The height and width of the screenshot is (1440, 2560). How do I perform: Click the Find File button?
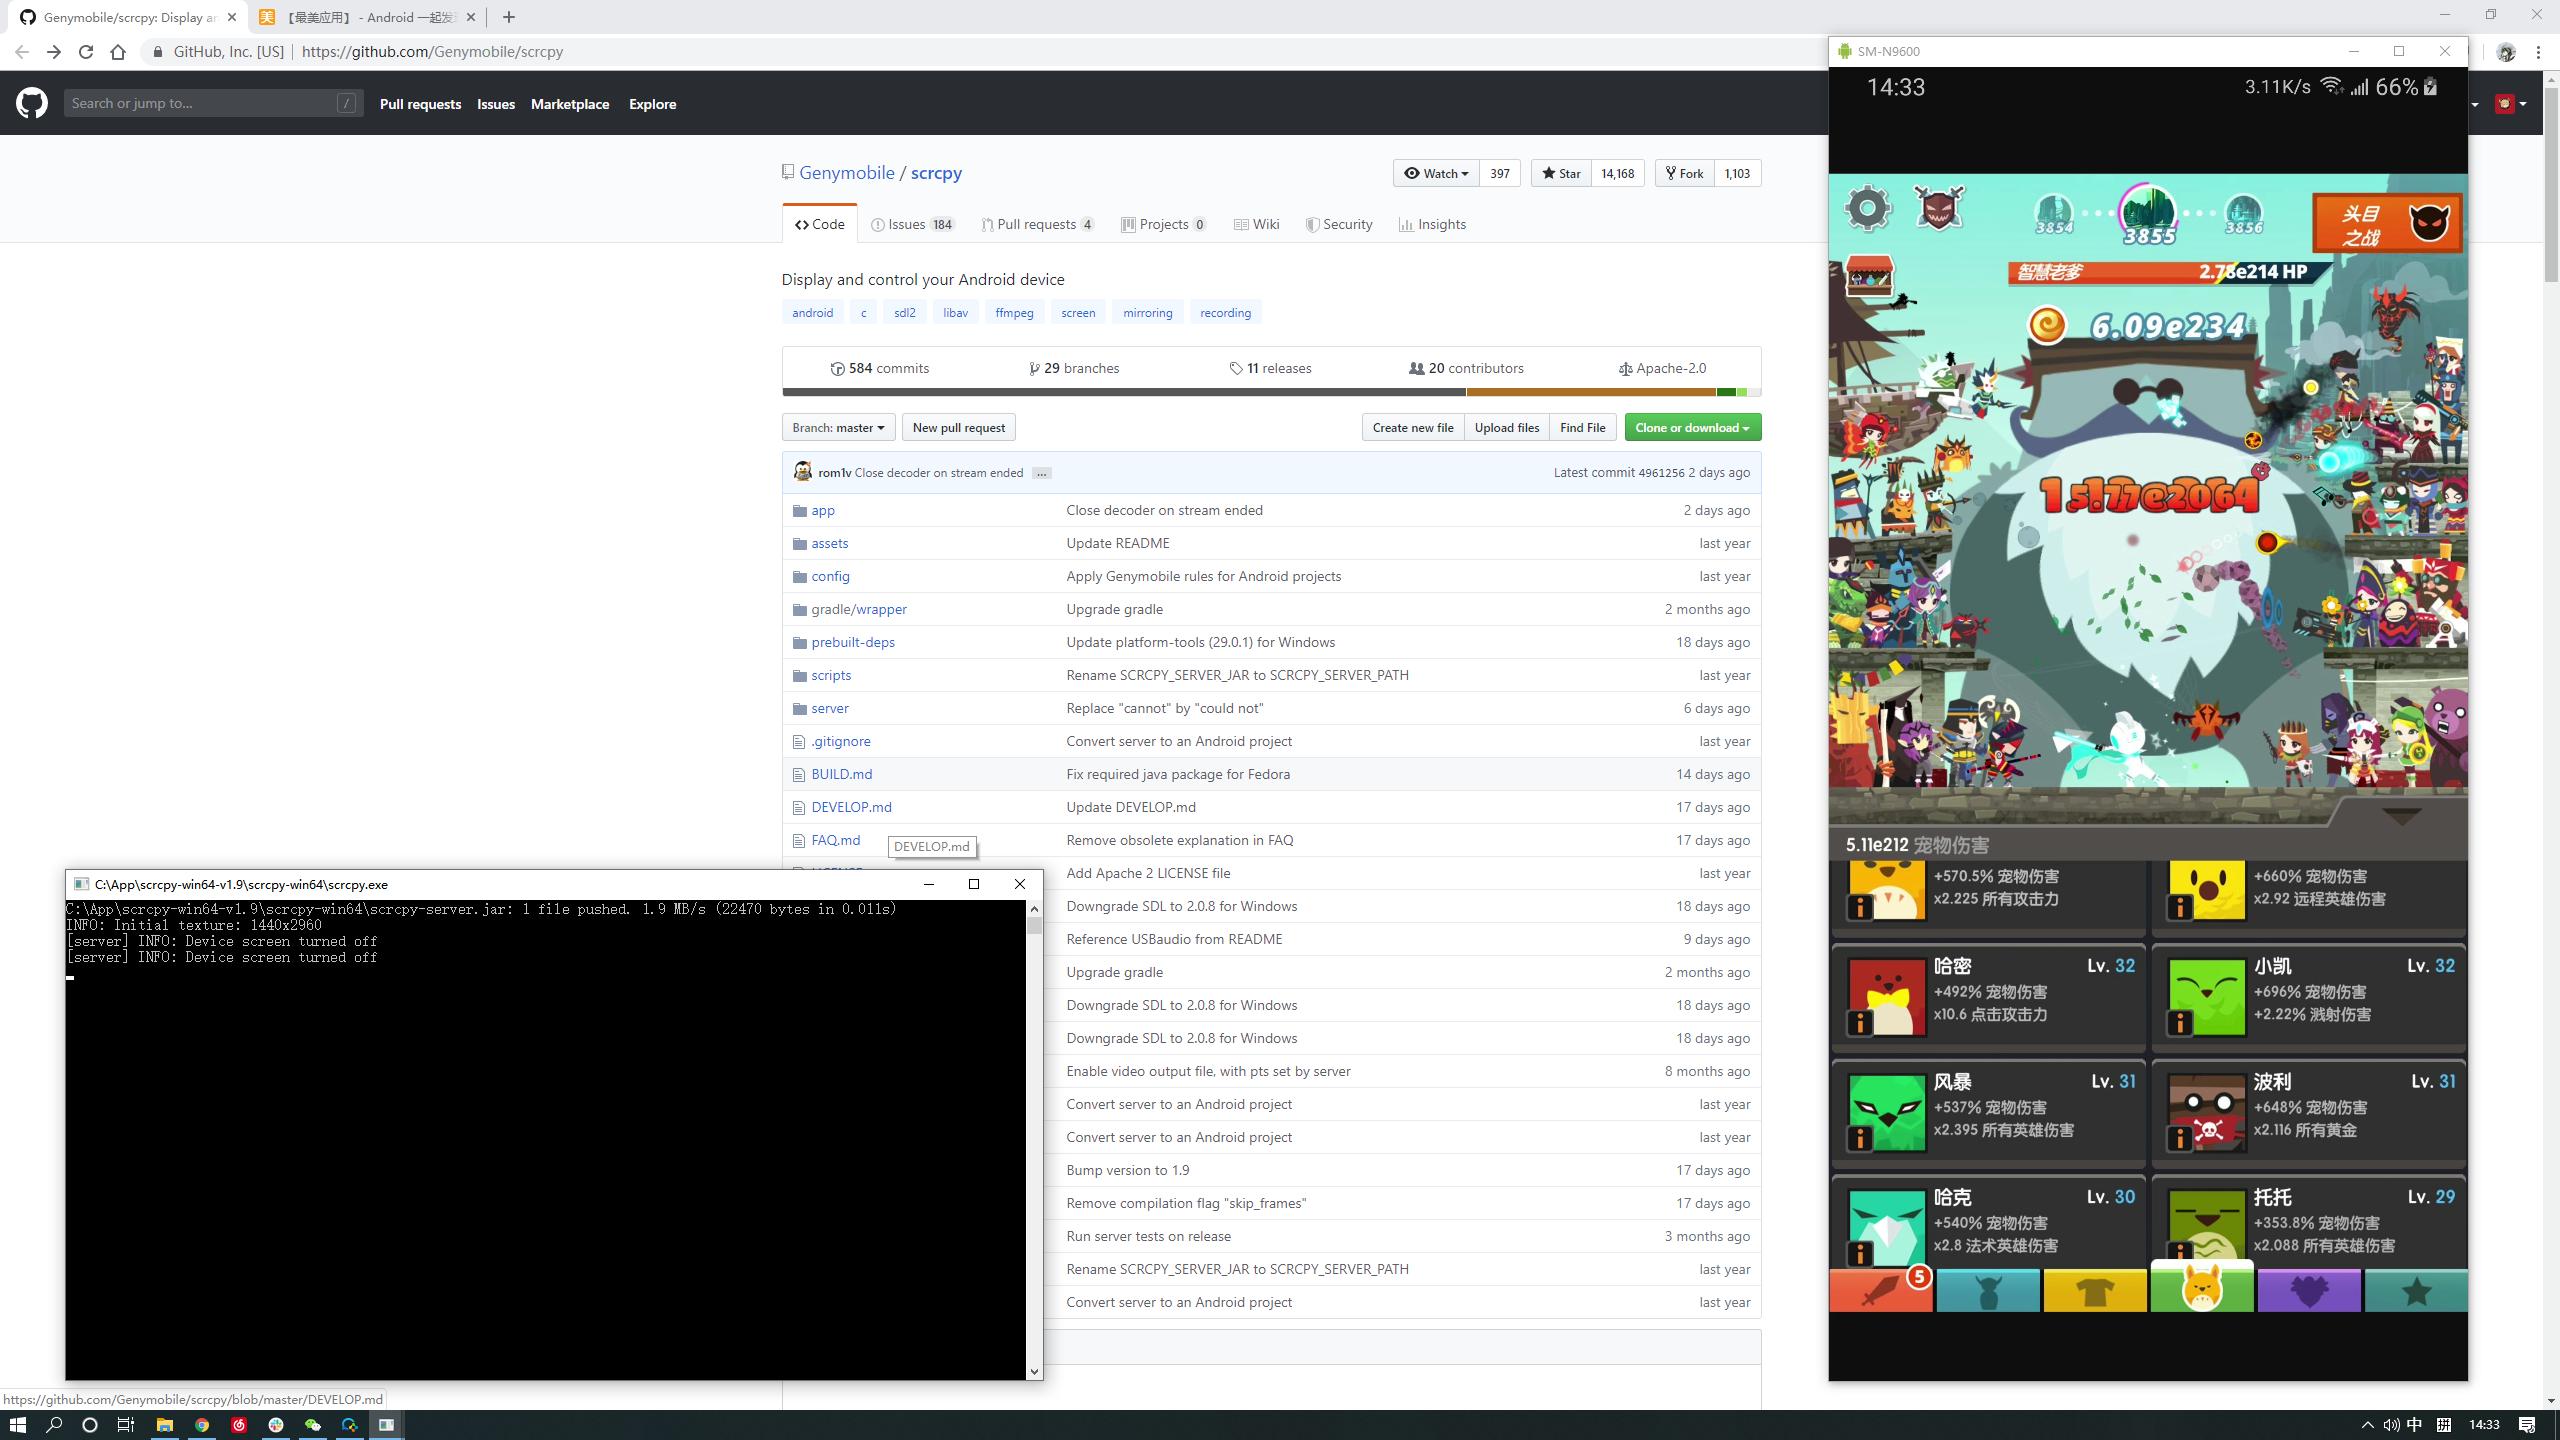1582,428
